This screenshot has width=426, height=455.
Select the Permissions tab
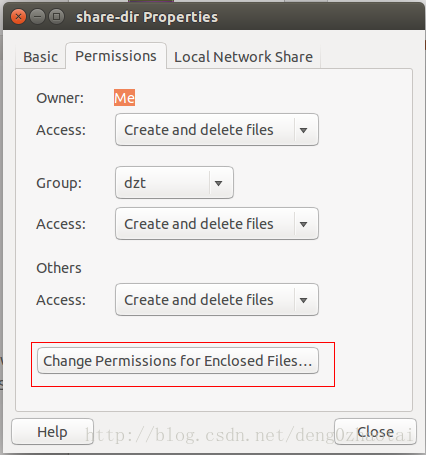(x=116, y=56)
